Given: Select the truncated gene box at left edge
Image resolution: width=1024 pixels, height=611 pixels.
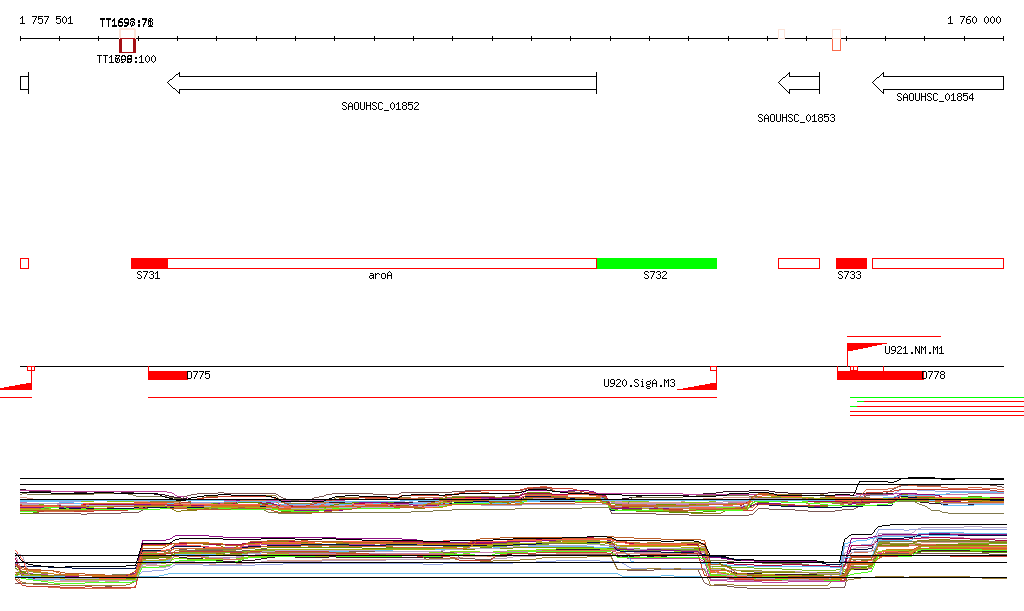Looking at the screenshot, I should pos(25,83).
